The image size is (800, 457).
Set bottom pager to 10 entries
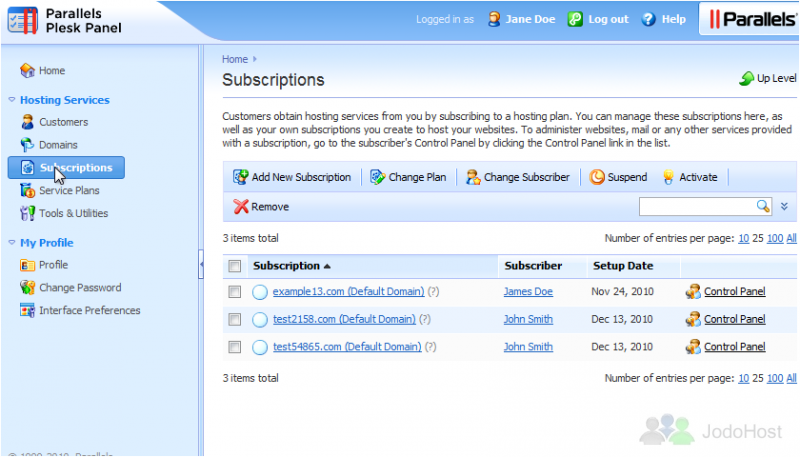coord(743,378)
